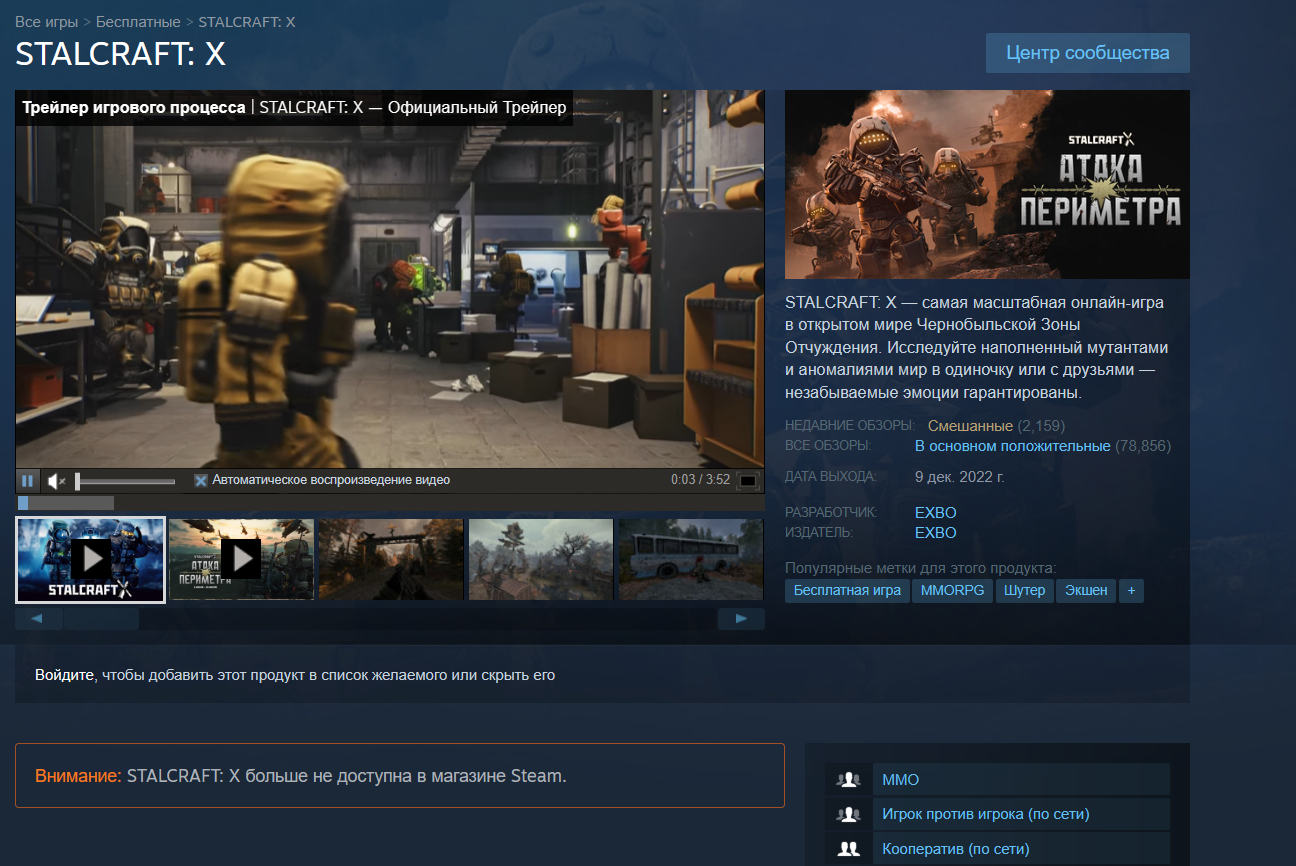Image resolution: width=1296 pixels, height=866 pixels.
Task: Click the Атака Периметра header image
Action: (987, 185)
